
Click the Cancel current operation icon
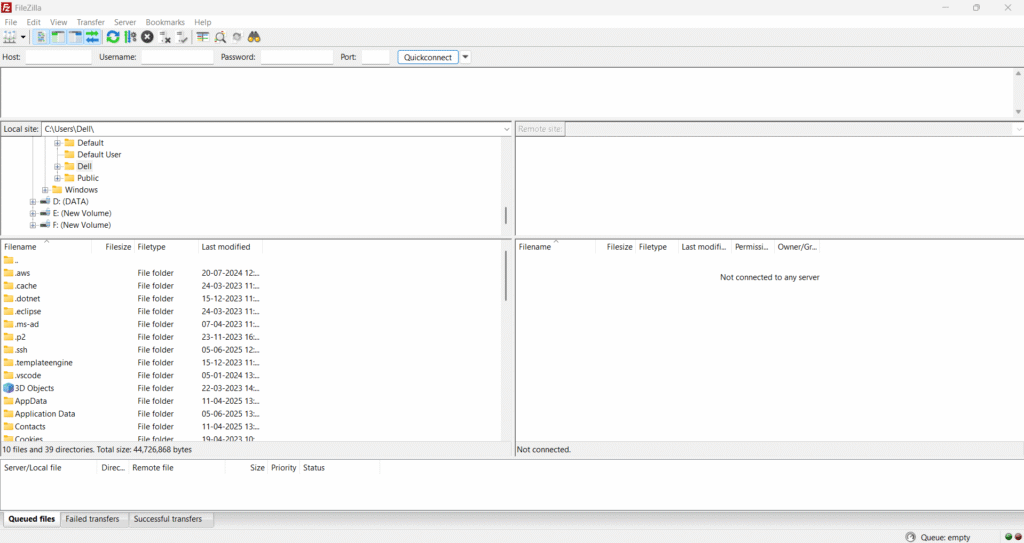(147, 37)
